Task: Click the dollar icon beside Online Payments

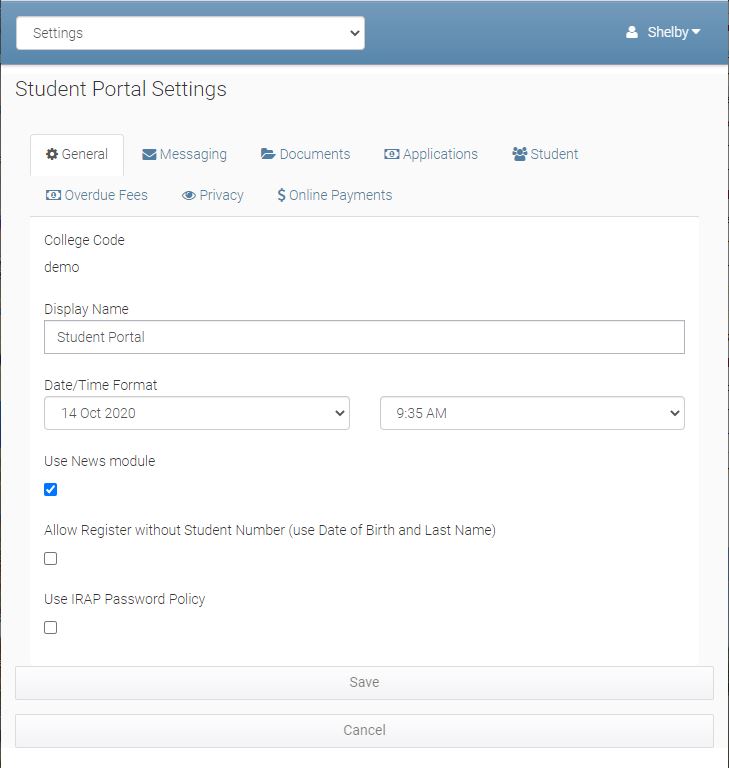Action: point(281,195)
